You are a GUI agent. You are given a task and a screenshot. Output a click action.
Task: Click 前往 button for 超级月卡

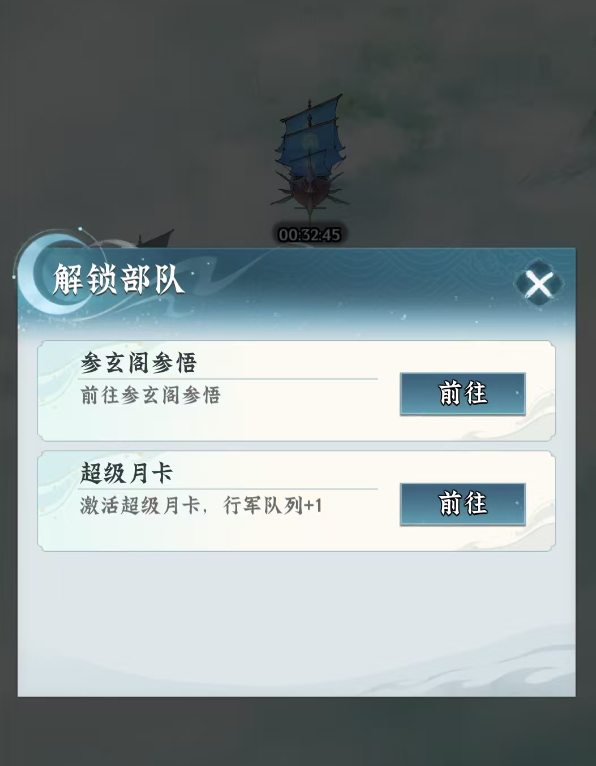(463, 504)
